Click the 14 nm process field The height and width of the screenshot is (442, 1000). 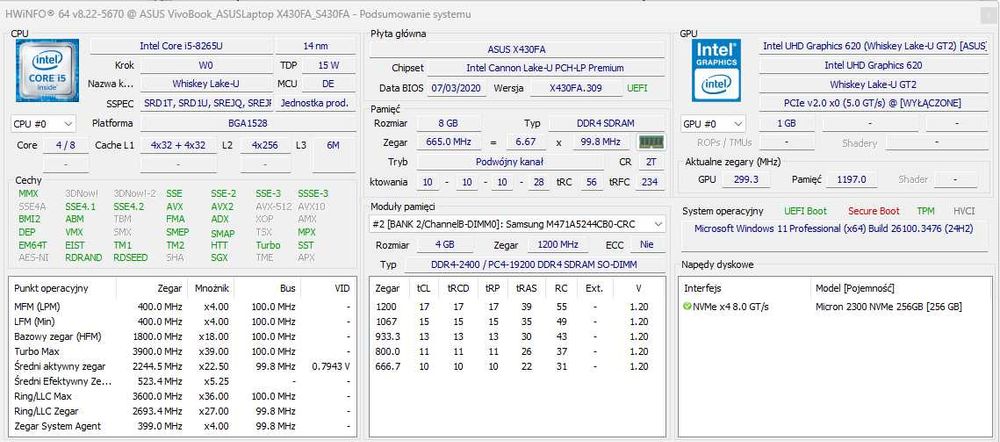316,46
